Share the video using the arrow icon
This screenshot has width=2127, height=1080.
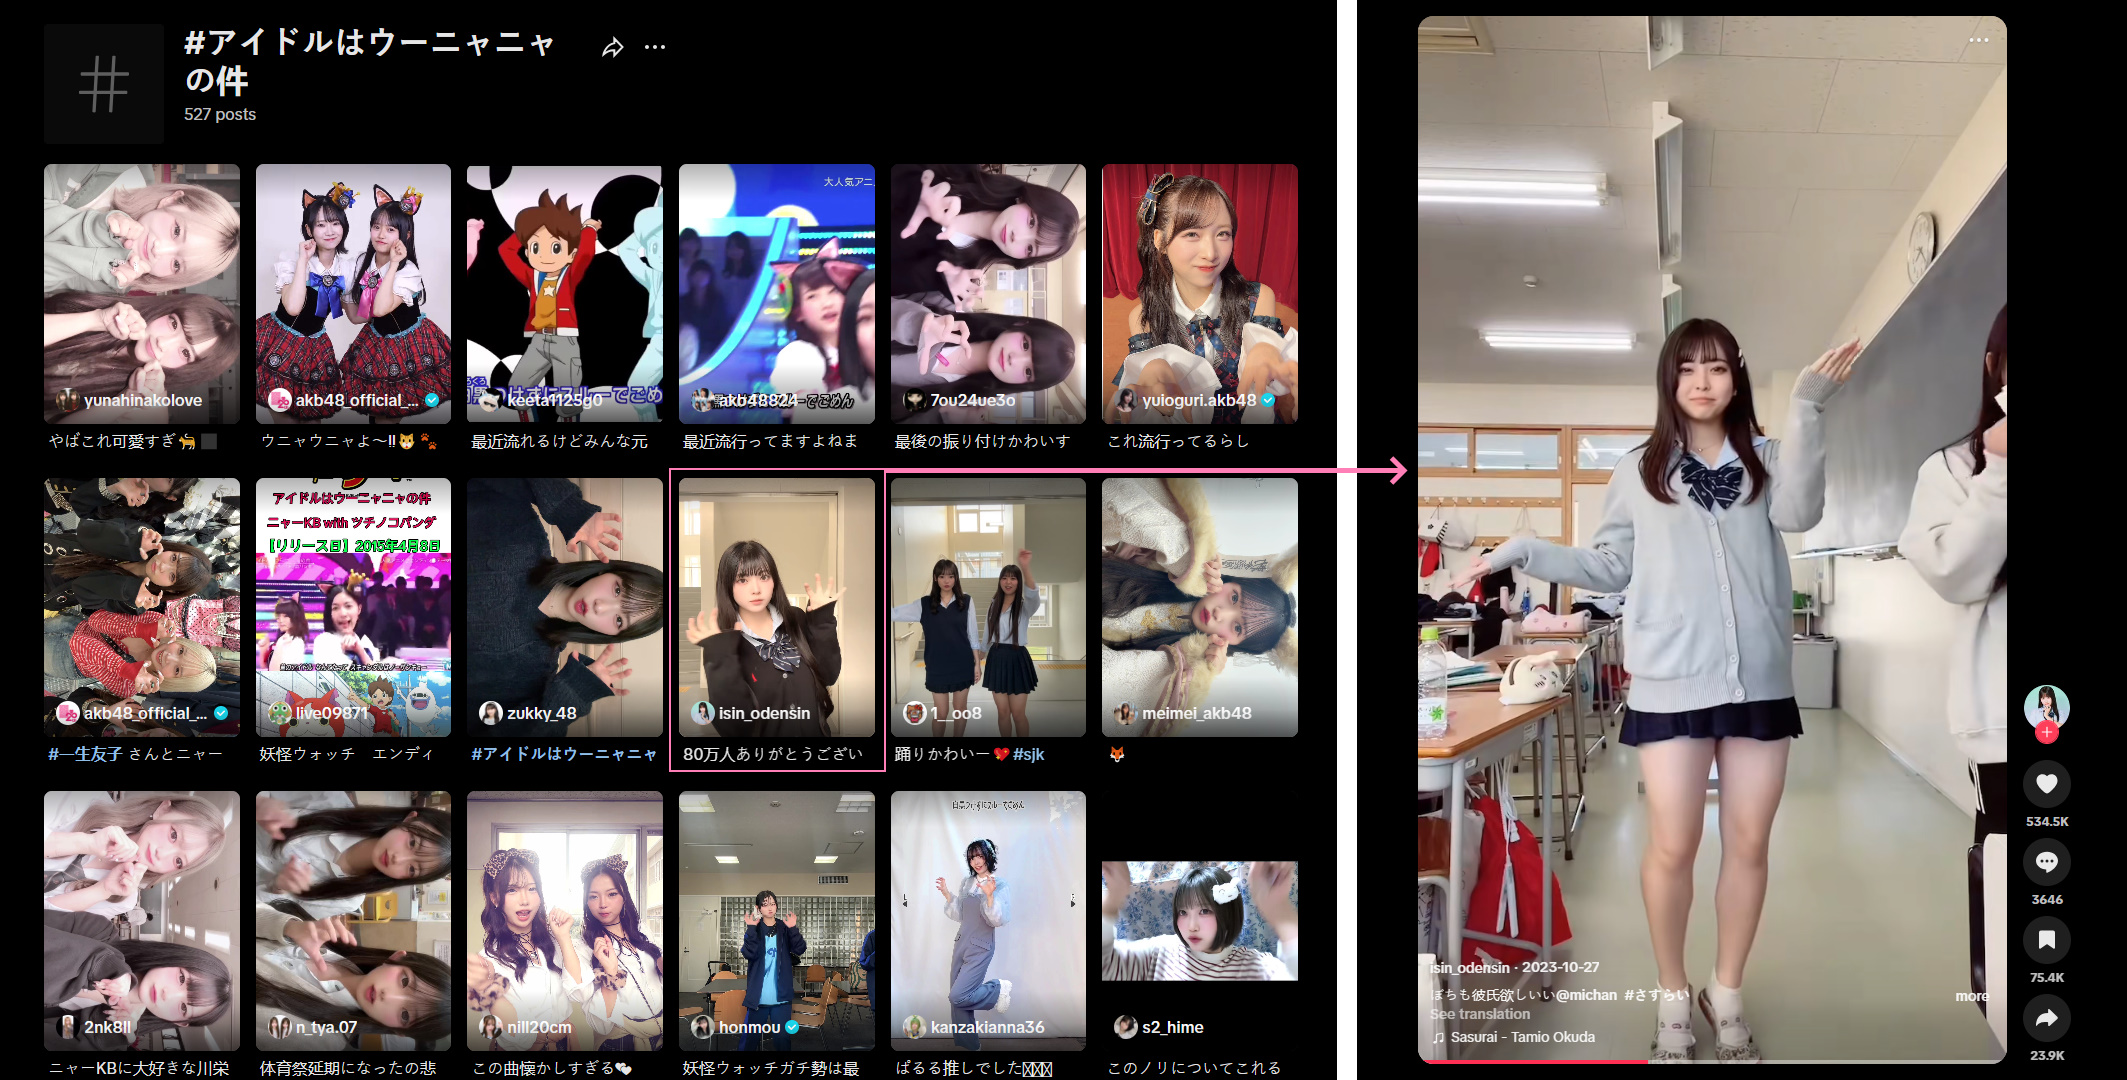click(2046, 1018)
